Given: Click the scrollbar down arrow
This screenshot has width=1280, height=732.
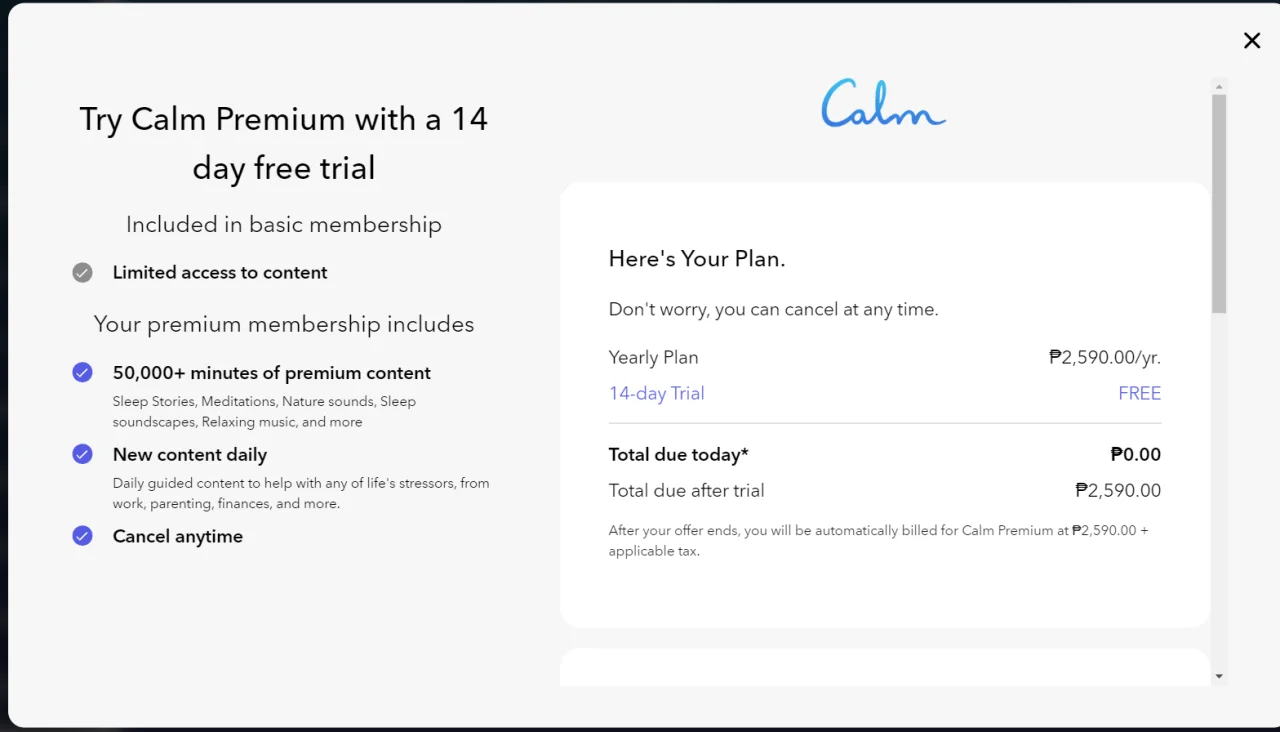Looking at the screenshot, I should coord(1218,677).
